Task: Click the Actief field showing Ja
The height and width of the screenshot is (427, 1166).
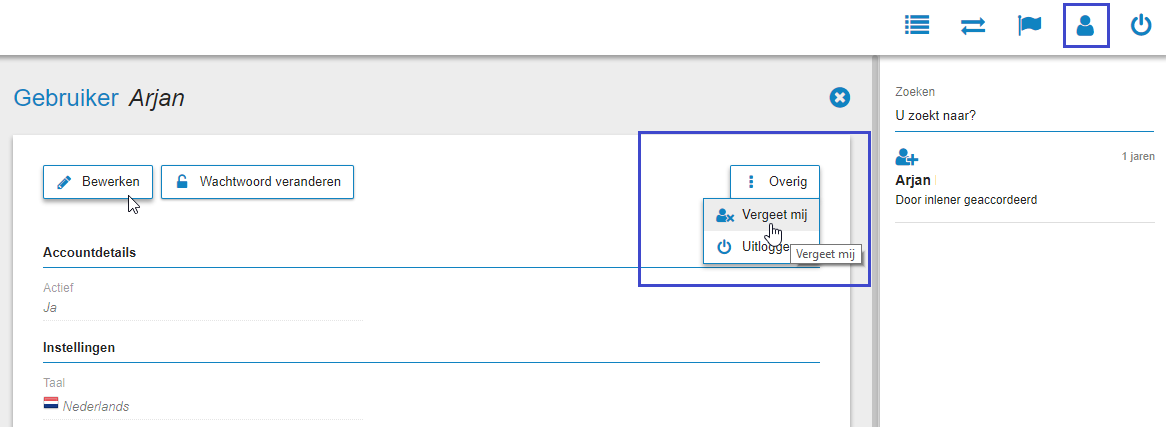Action: [203, 300]
